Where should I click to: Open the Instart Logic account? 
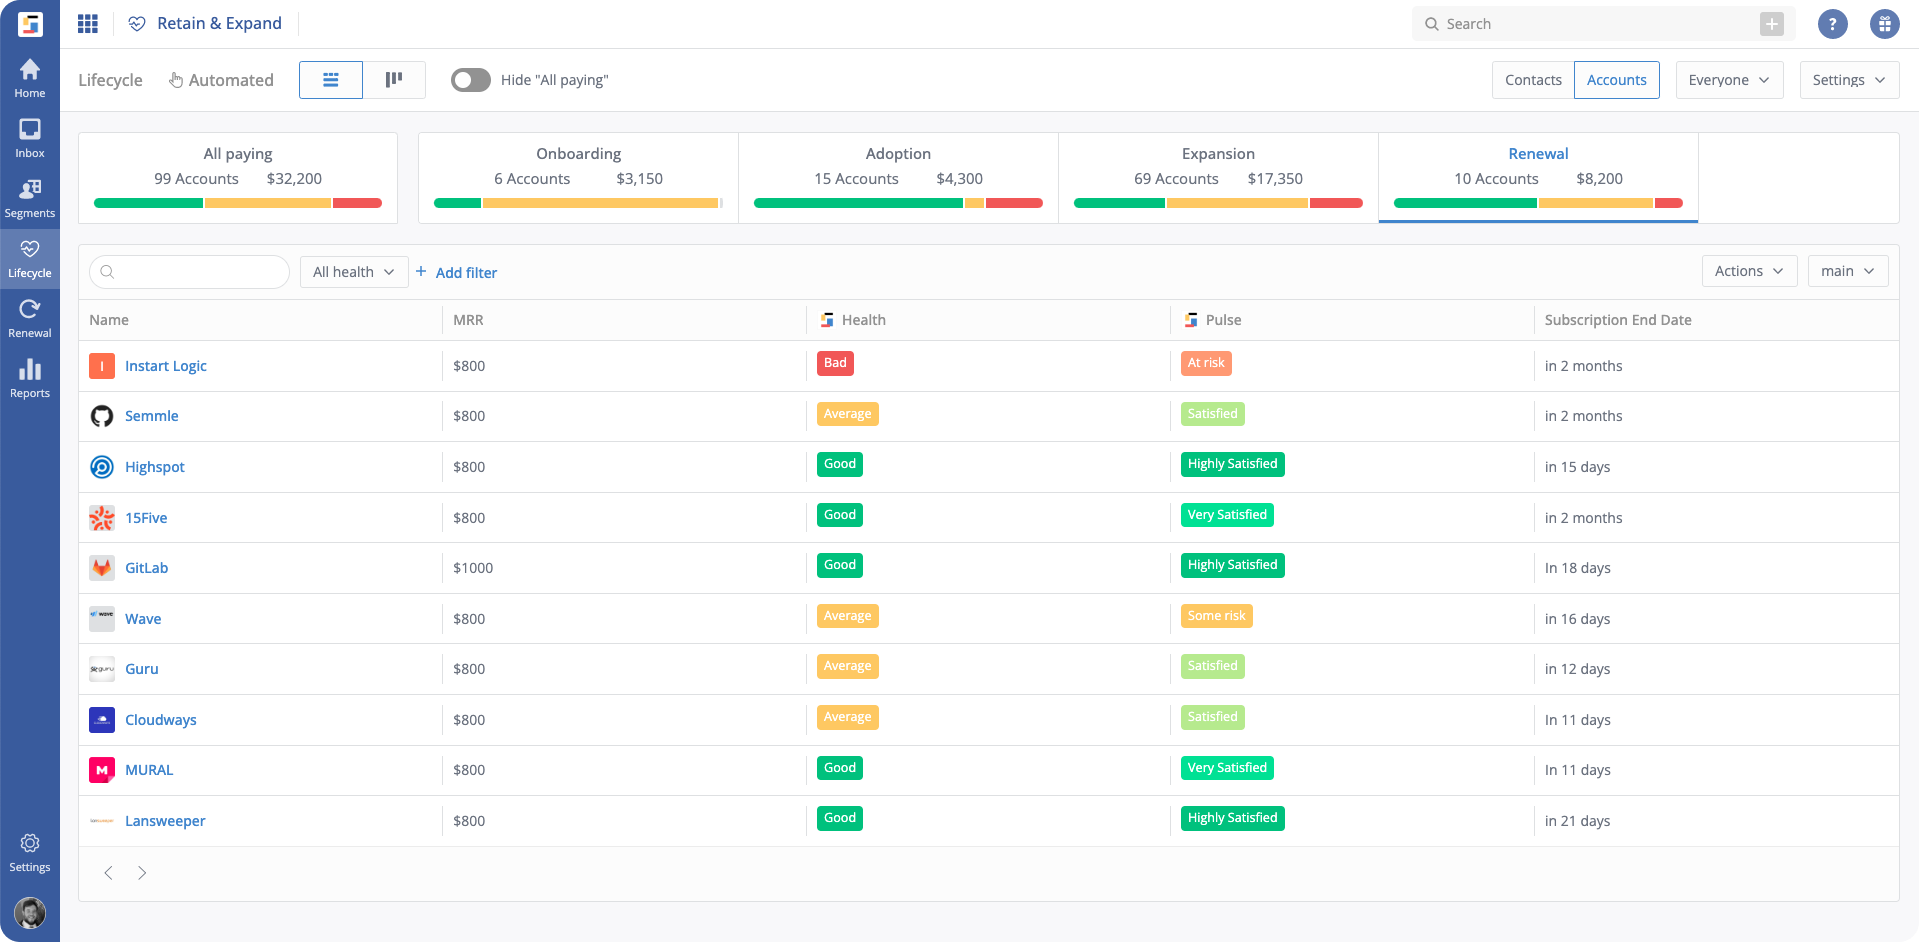[166, 366]
